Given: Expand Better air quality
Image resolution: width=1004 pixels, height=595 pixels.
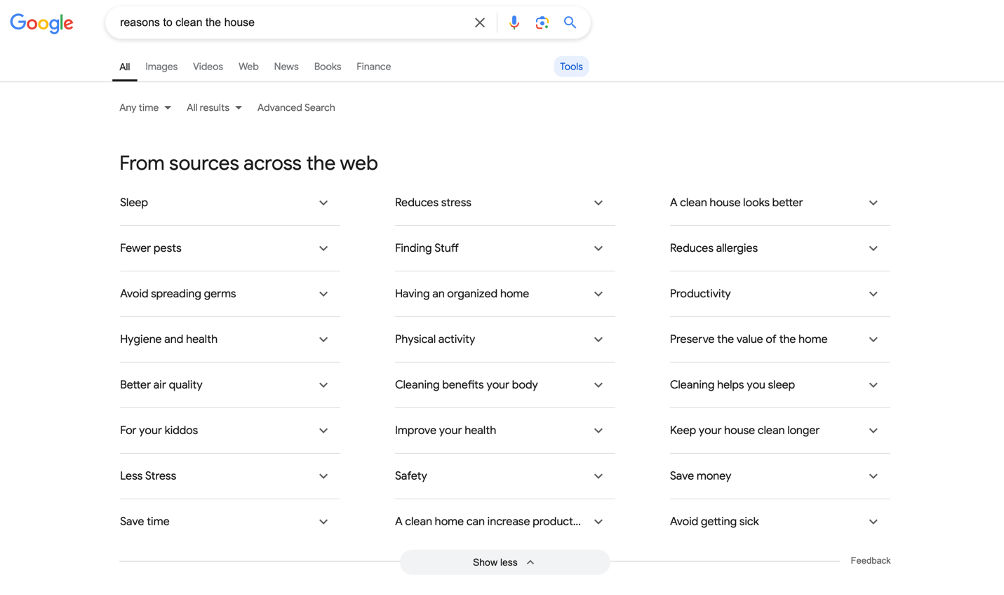Looking at the screenshot, I should (229, 384).
